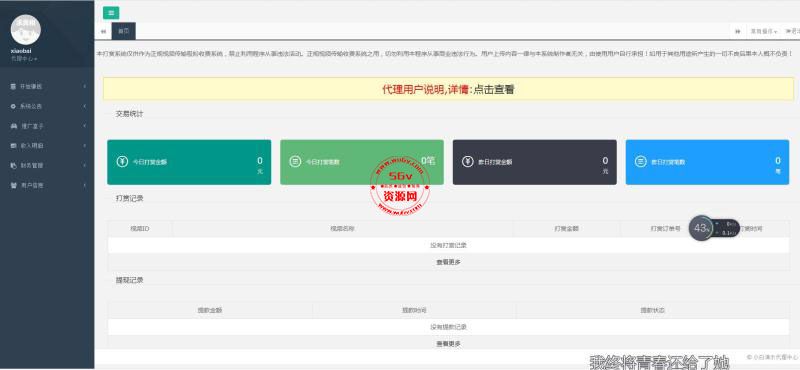Click the 没有提款记录 empty row
The width and height of the screenshot is (800, 370).
[x=448, y=327]
